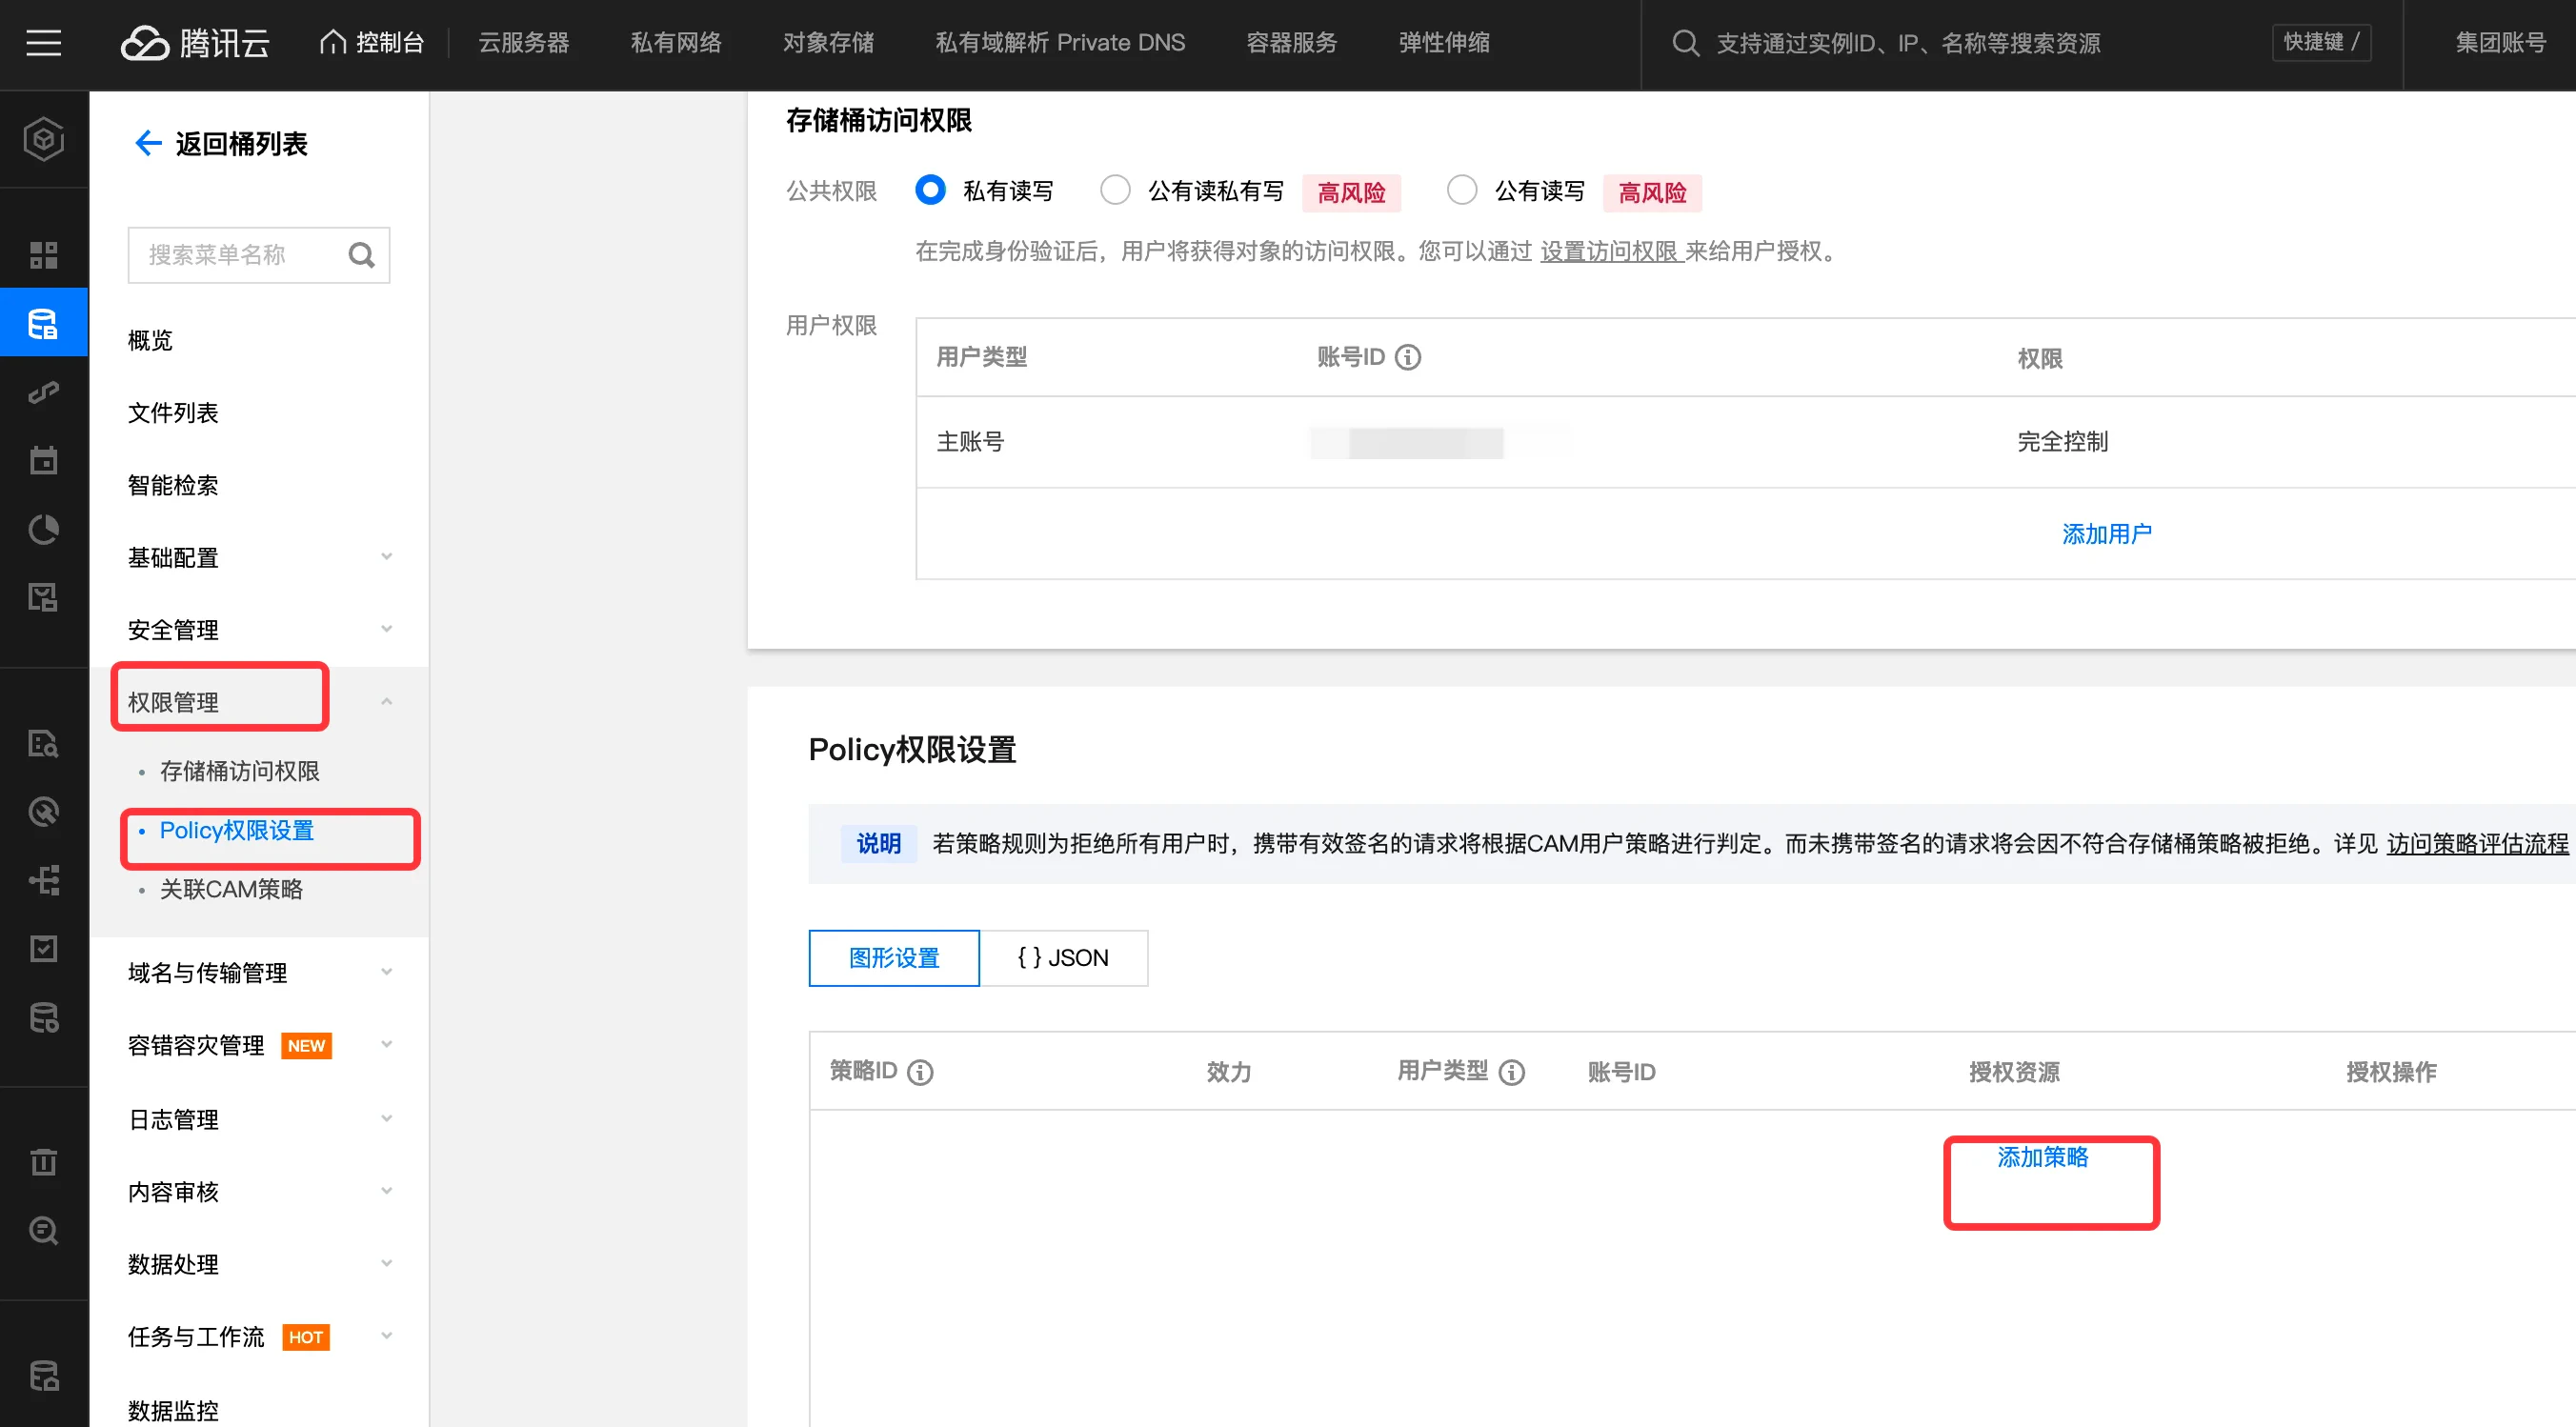Click info icon next to 账号ID header
Viewport: 2576px width, 1427px height.
tap(1407, 357)
